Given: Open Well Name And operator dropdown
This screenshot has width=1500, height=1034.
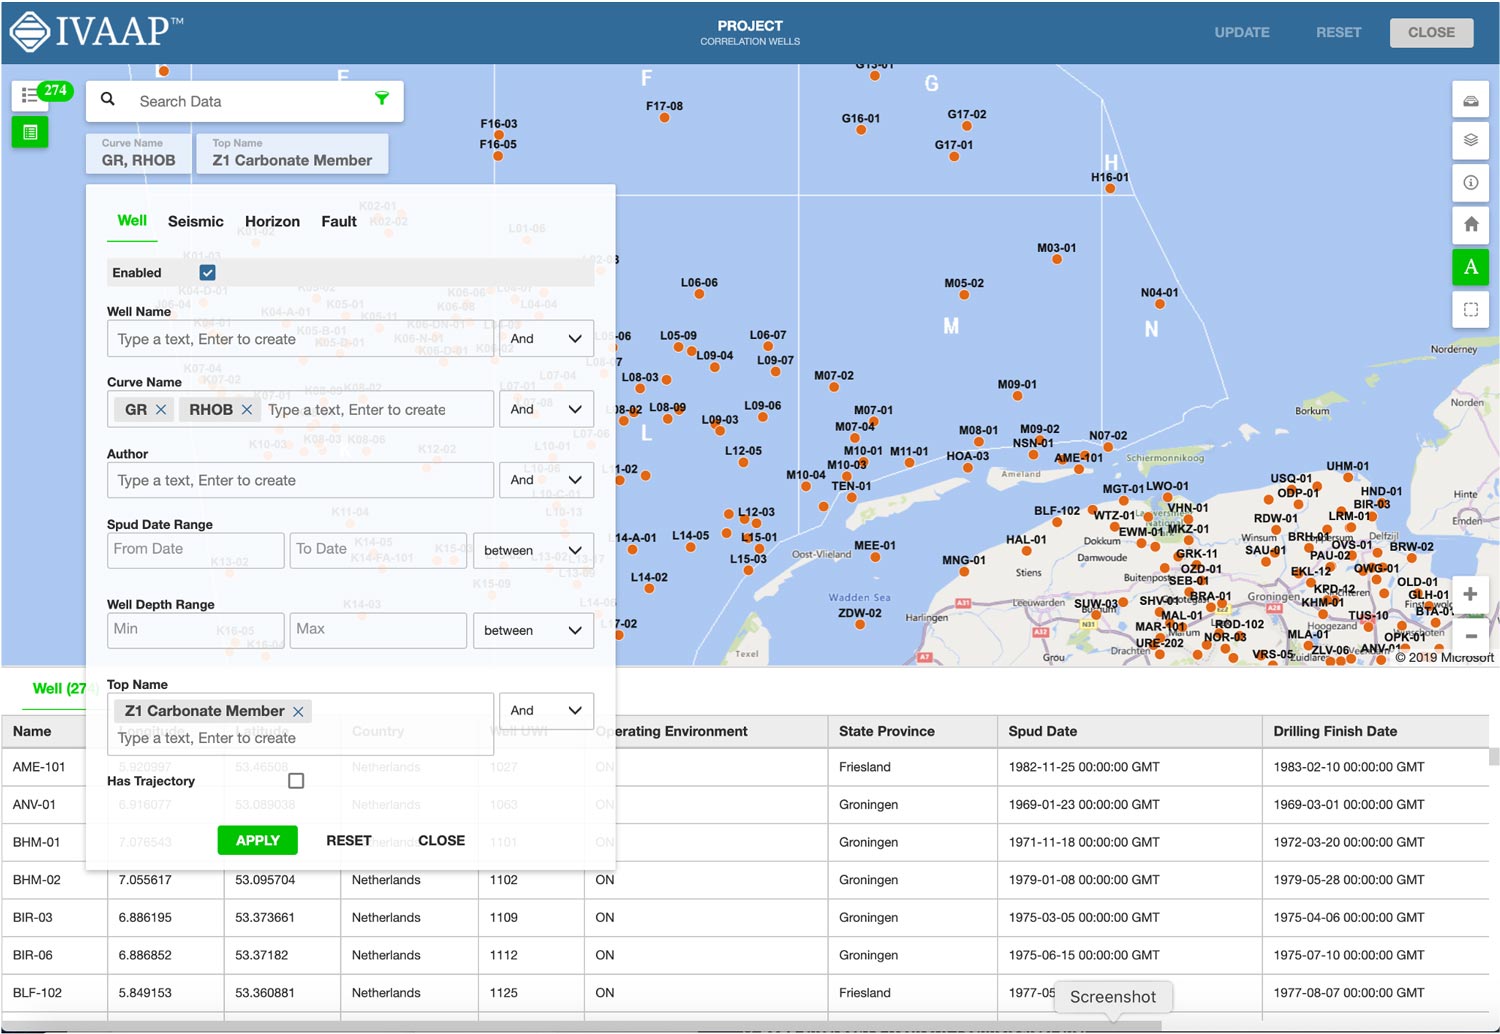Looking at the screenshot, I should click(x=546, y=339).
